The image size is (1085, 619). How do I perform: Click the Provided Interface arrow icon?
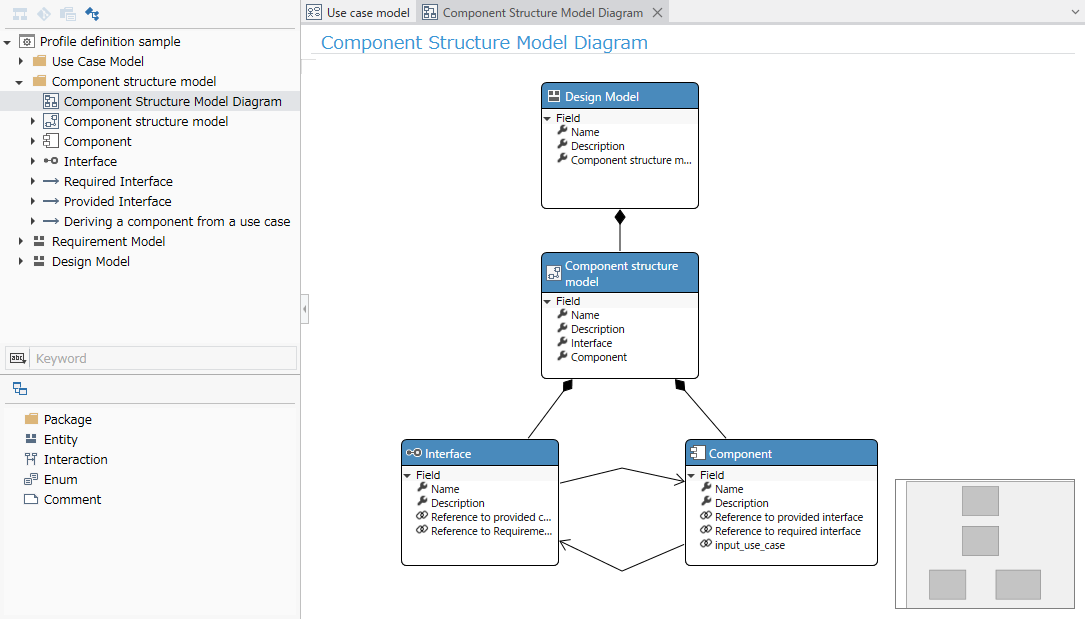point(51,201)
